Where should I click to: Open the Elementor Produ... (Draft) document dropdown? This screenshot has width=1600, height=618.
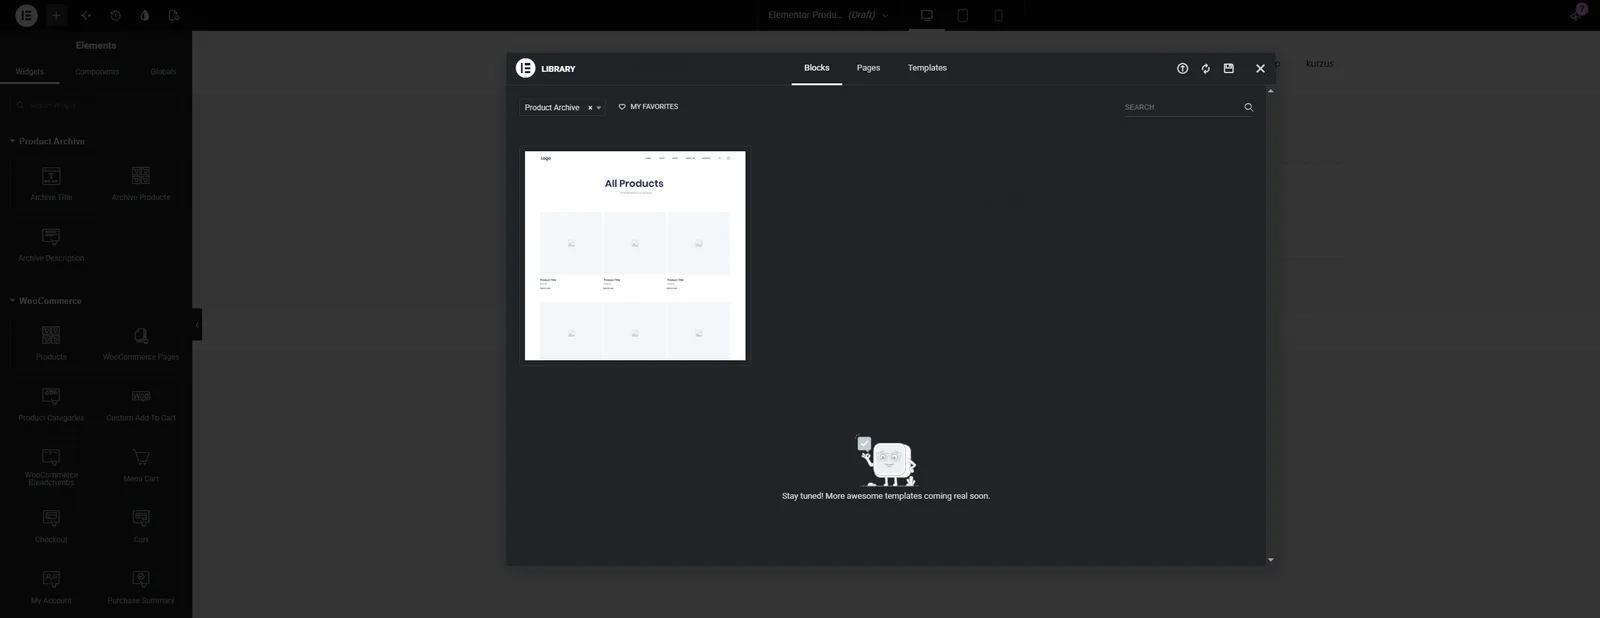(x=828, y=15)
